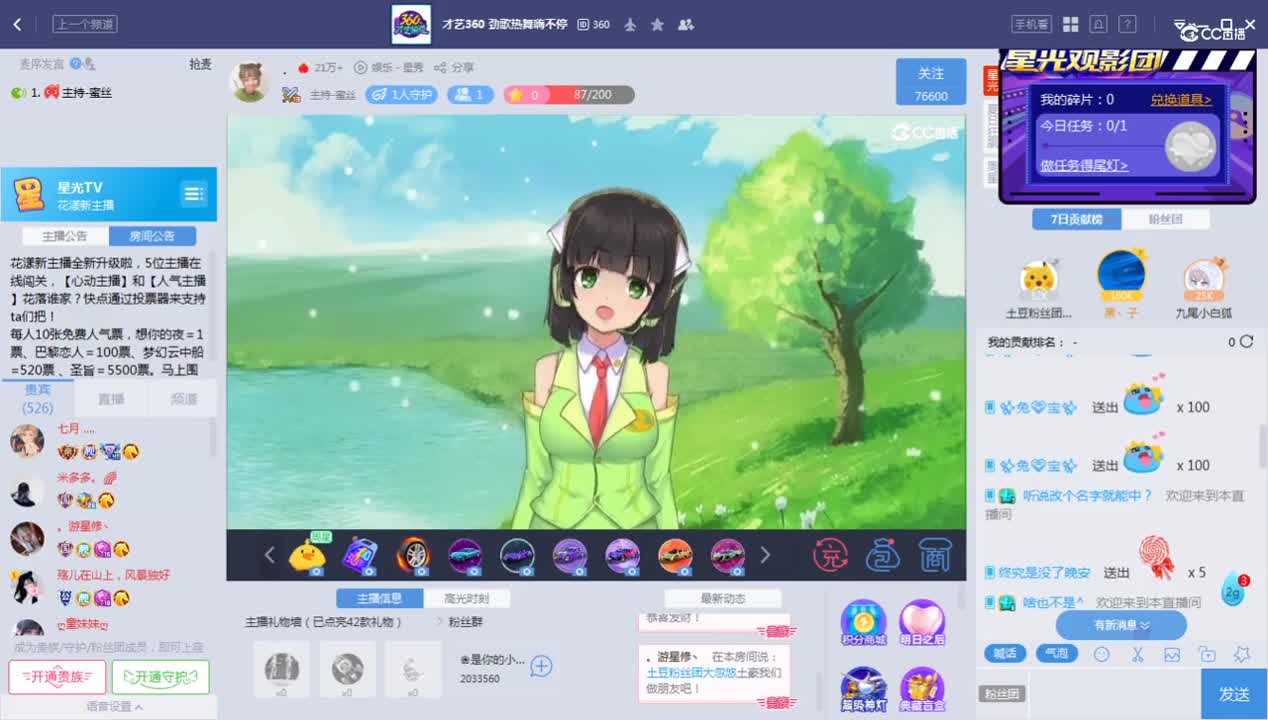Click the picture send icon
This screenshot has height=720, width=1268.
pos(1172,654)
